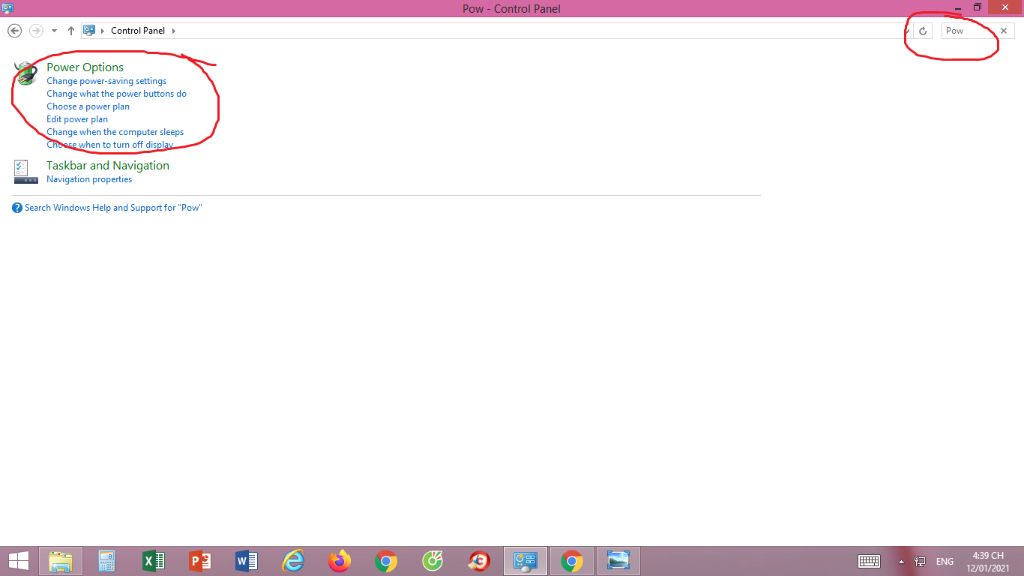Clear the search box with X
The image size is (1024, 576).
(x=1004, y=31)
